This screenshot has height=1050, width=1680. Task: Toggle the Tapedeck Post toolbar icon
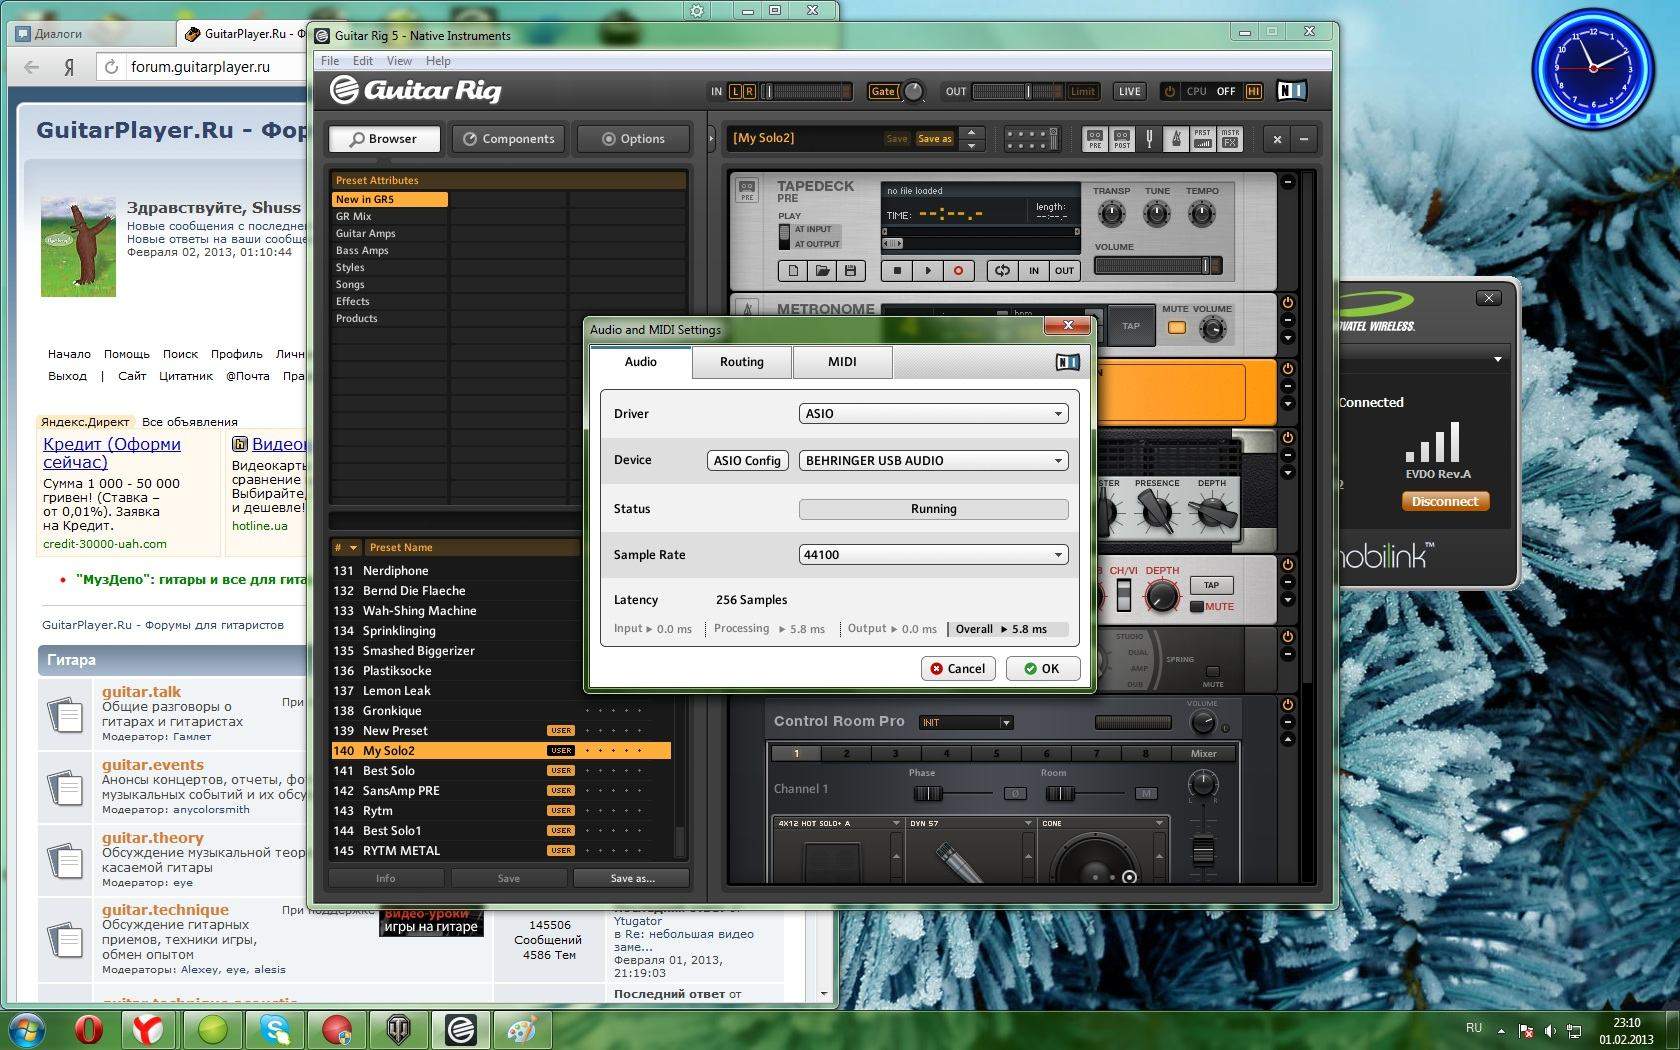click(1122, 139)
